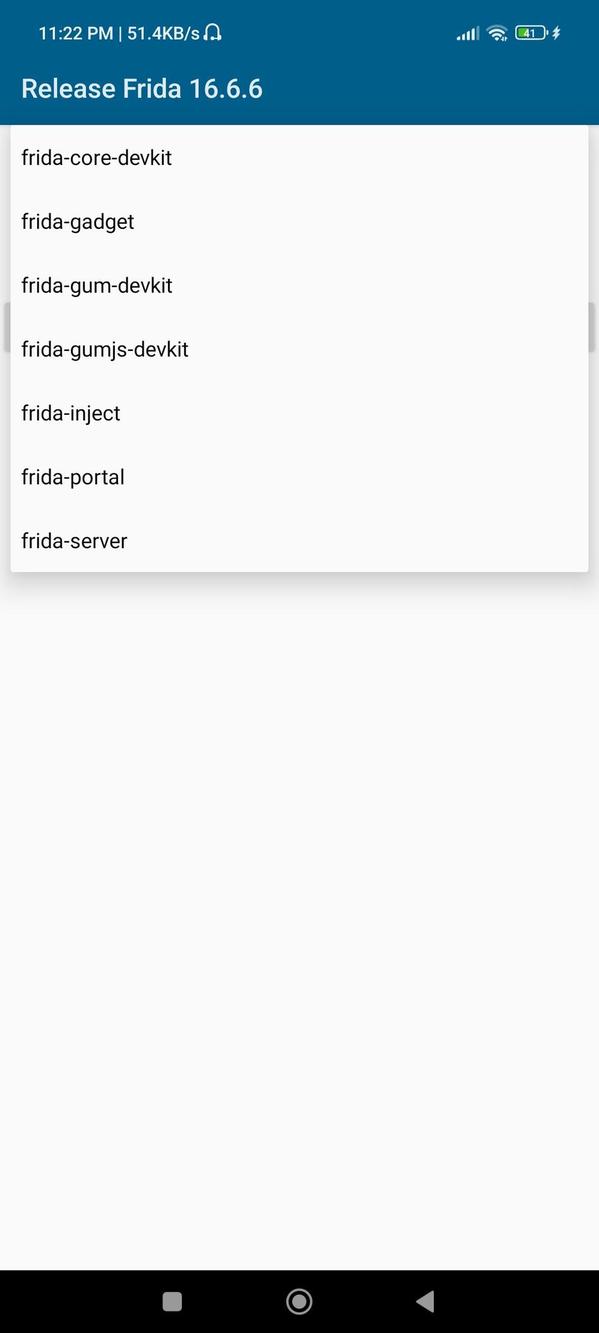Image resolution: width=599 pixels, height=1333 pixels.
Task: Download frida-server component
Action: [x=74, y=541]
